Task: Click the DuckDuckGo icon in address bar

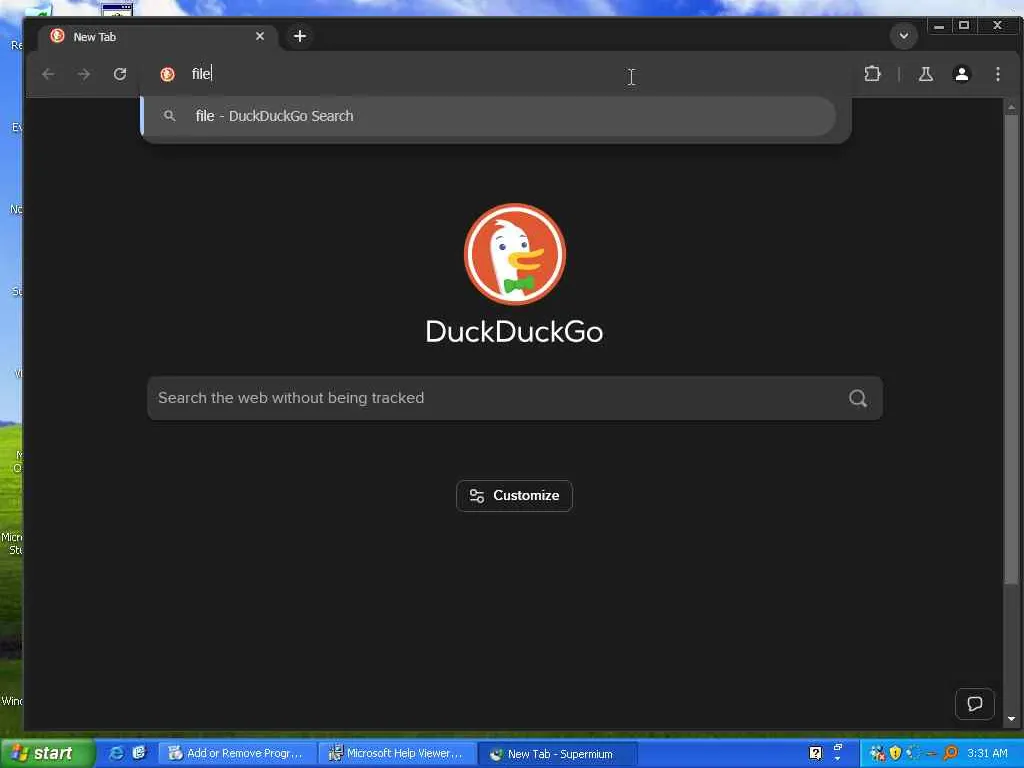Action: pyautogui.click(x=167, y=74)
